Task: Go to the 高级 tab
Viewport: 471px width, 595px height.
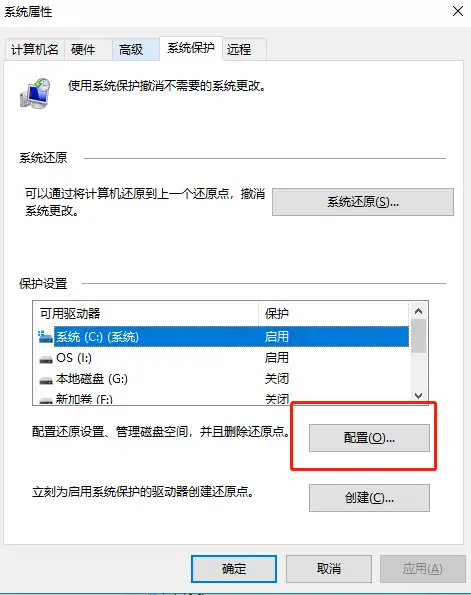Action: point(135,49)
